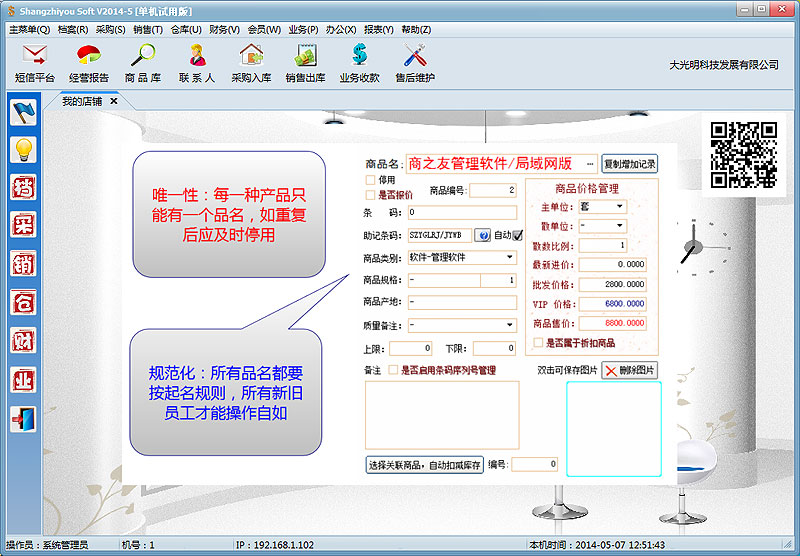Open the 报表(Y) menu

[x=379, y=30]
